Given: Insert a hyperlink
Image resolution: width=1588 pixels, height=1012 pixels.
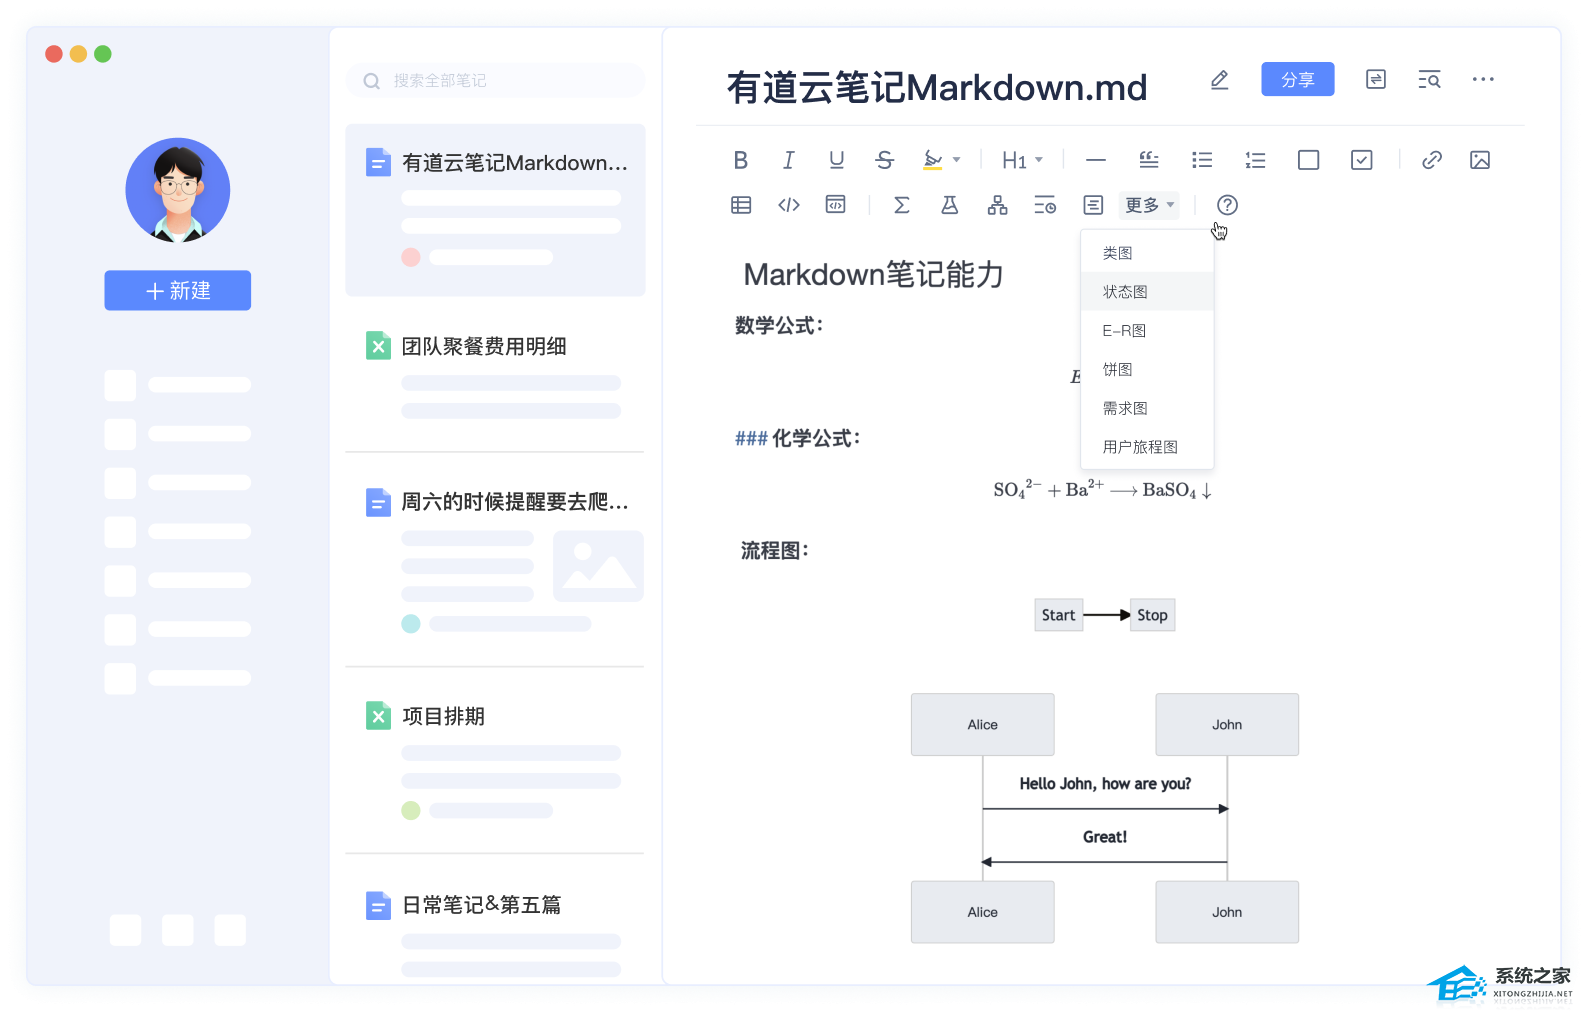Looking at the screenshot, I should [1432, 160].
